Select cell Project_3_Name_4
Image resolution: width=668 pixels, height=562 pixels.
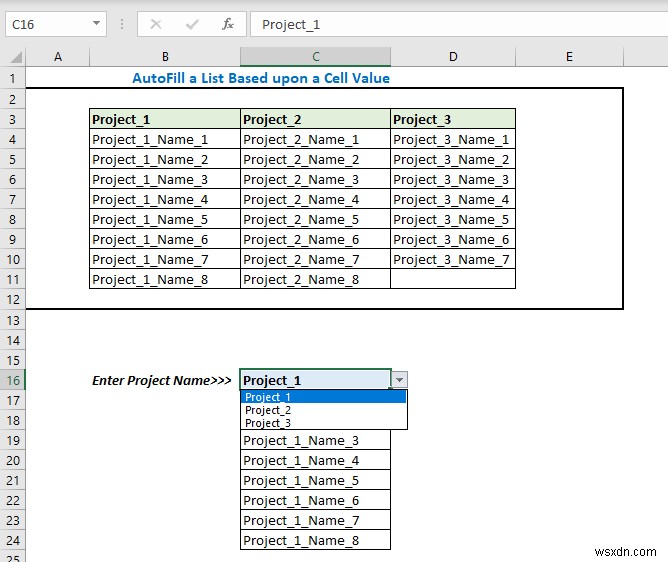[x=453, y=199]
